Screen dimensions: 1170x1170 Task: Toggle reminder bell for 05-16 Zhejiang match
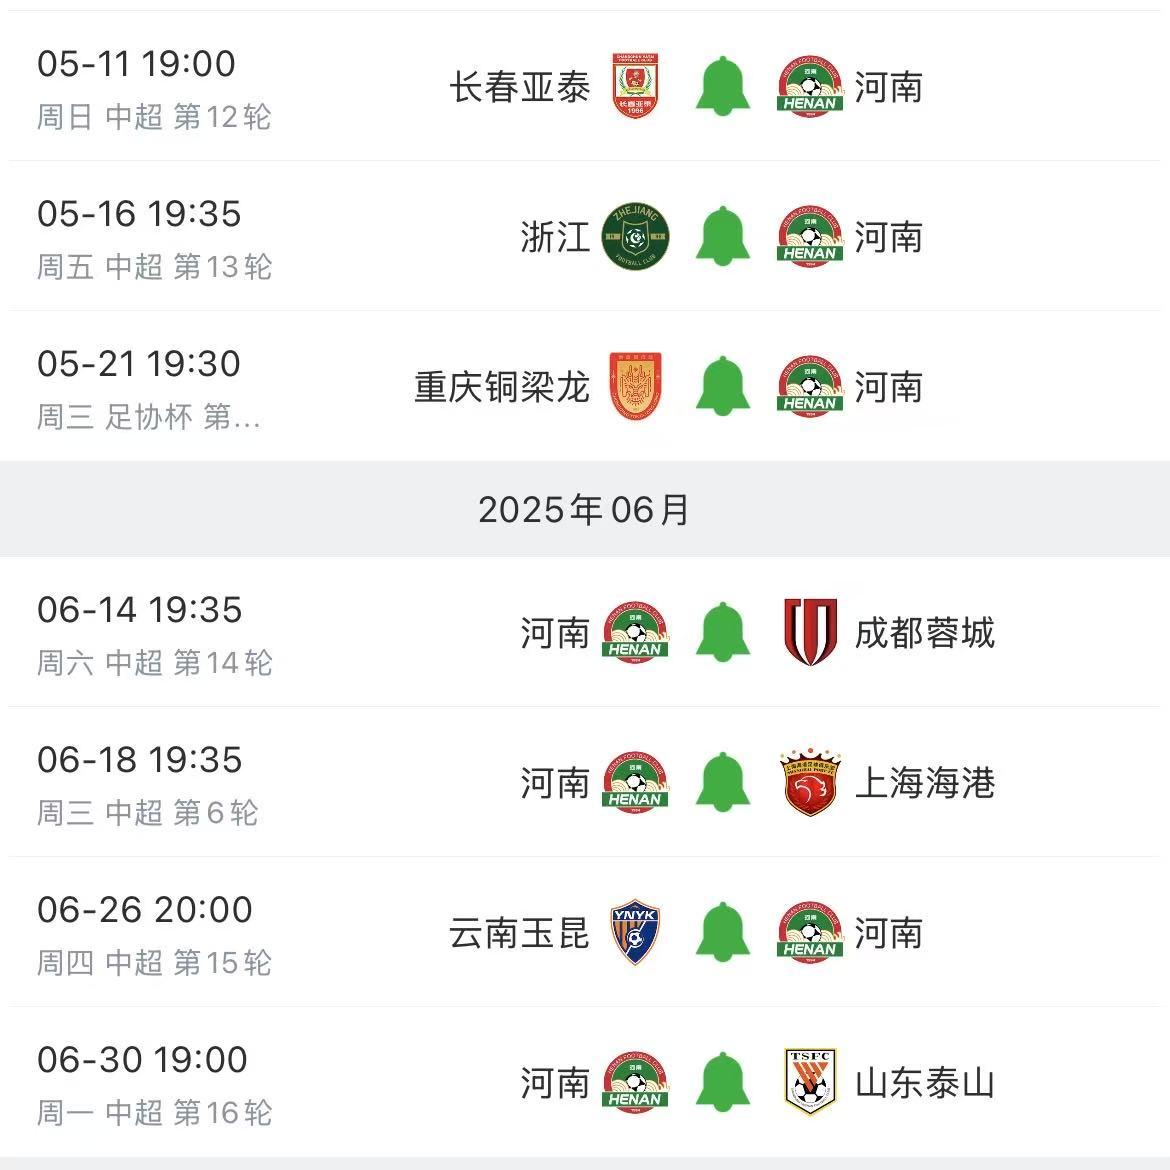722,237
